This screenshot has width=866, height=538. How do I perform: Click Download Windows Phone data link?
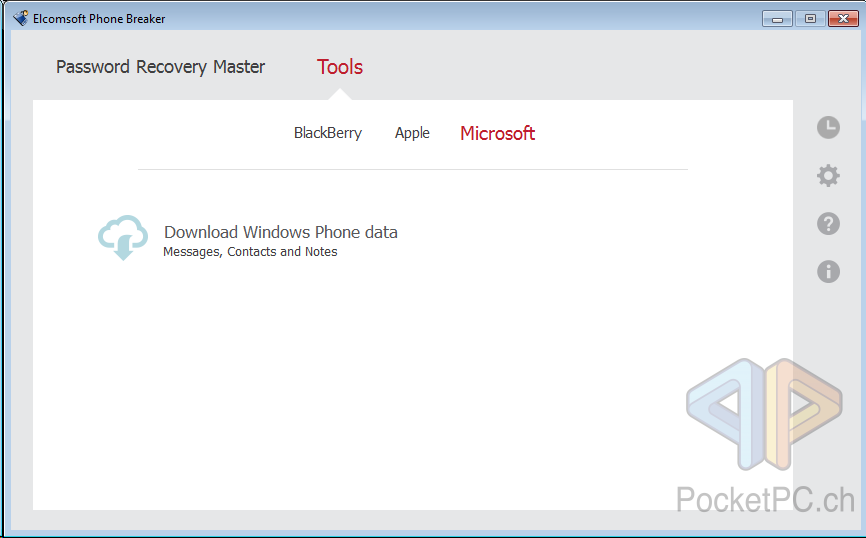tap(281, 232)
